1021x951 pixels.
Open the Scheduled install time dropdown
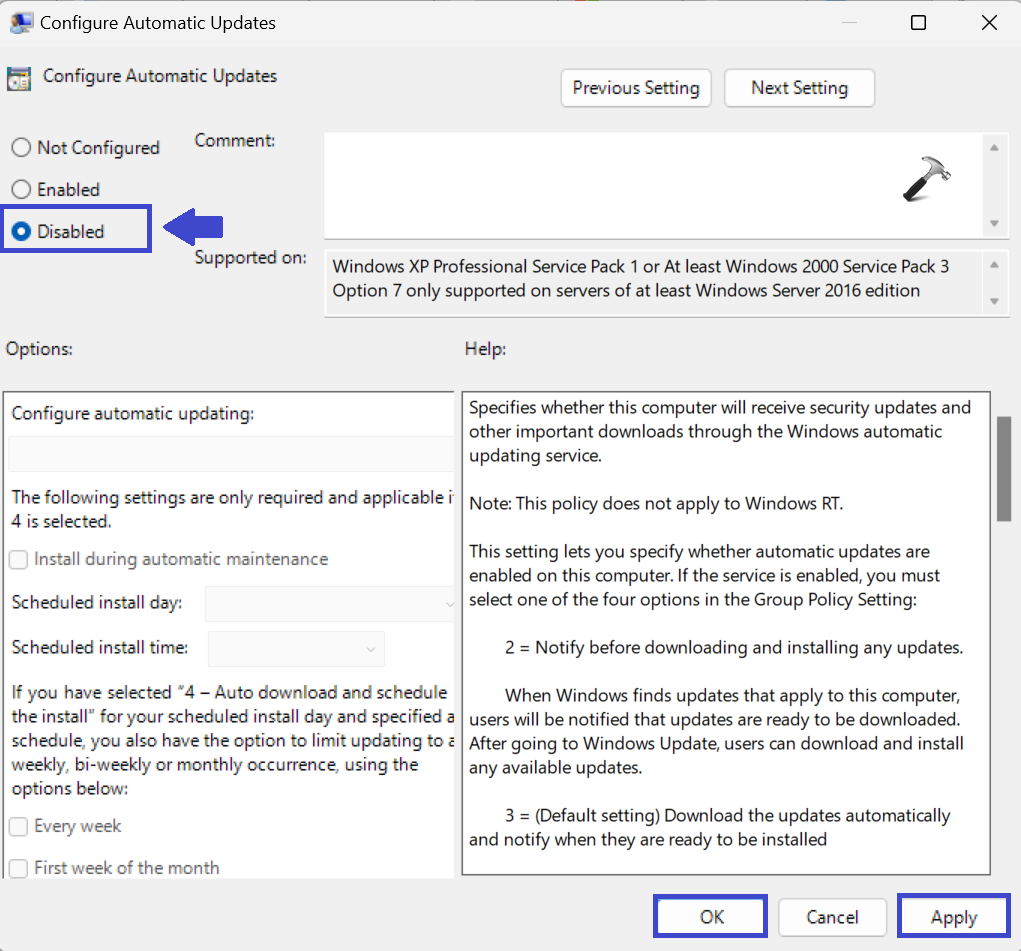click(296, 649)
